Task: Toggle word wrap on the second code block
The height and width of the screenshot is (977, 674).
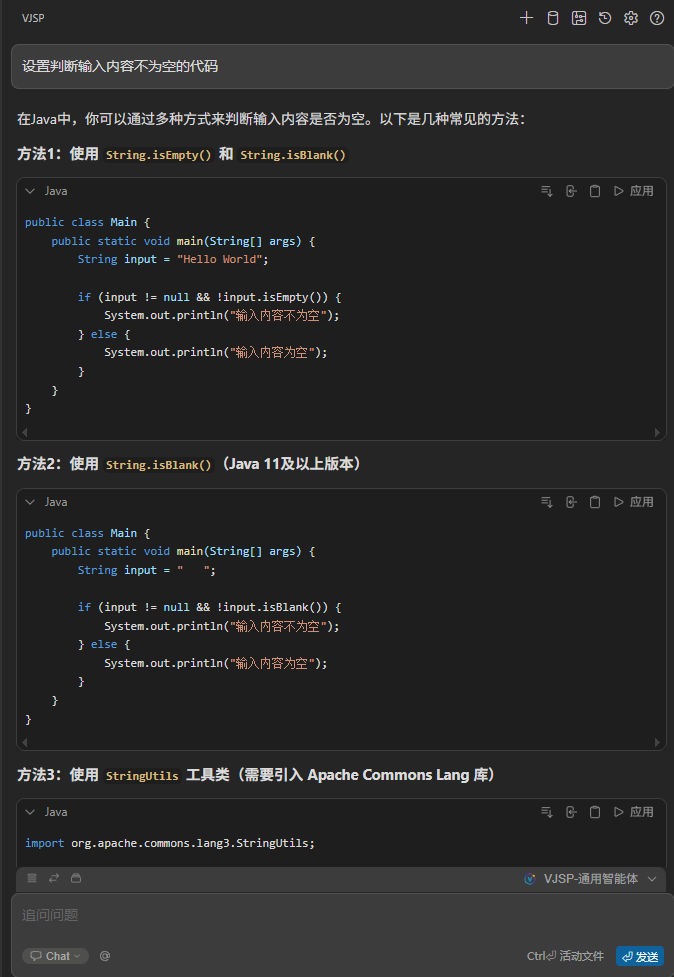Action: coord(547,502)
